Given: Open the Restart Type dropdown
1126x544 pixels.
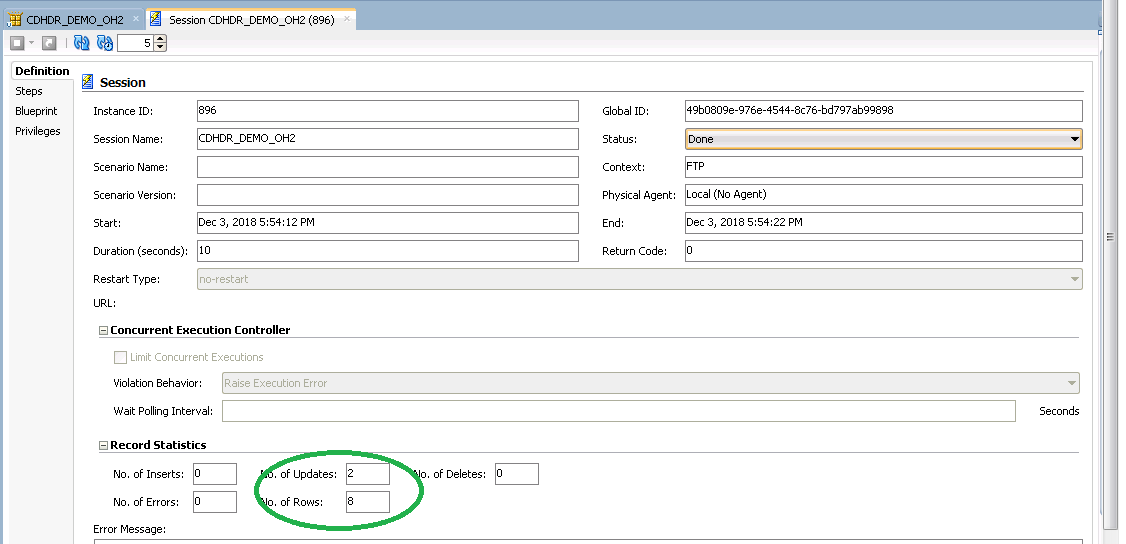Looking at the screenshot, I should point(639,278).
